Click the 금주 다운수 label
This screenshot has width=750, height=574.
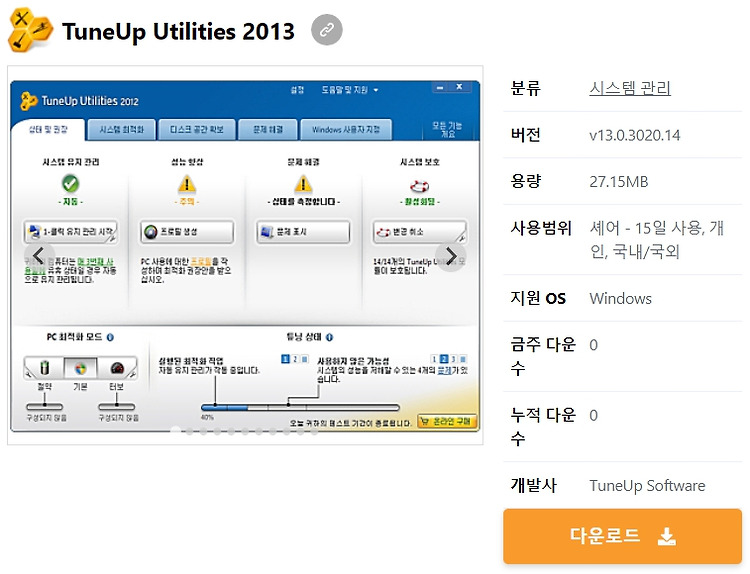point(543,356)
